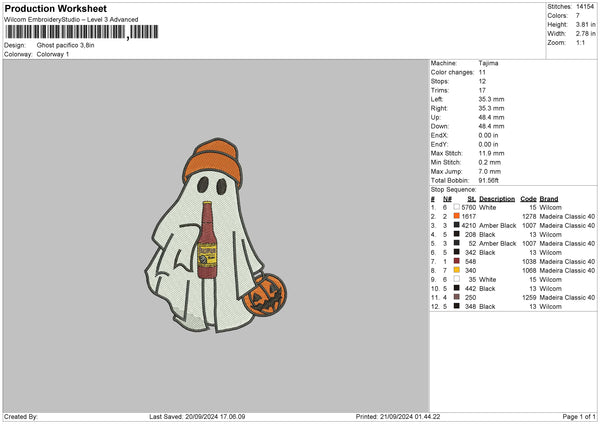Screen dimensions: 600x424
Task: Click the 'Created By:' footer label
Action: tap(21, 417)
